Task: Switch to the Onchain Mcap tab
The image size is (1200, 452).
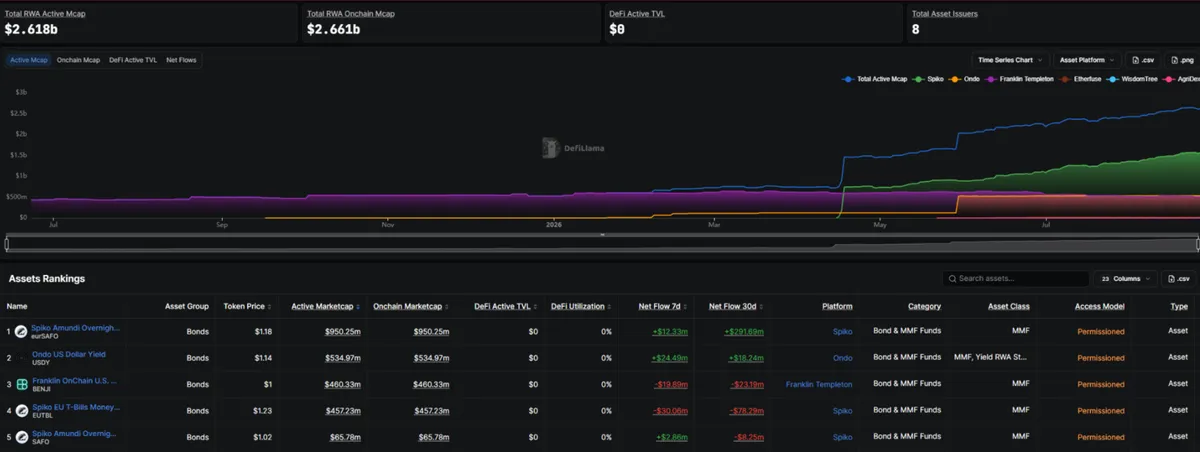Action: (x=78, y=60)
